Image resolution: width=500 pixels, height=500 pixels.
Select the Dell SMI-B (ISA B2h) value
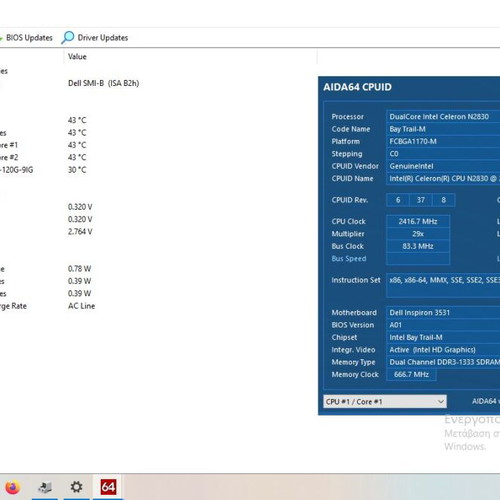(x=103, y=83)
